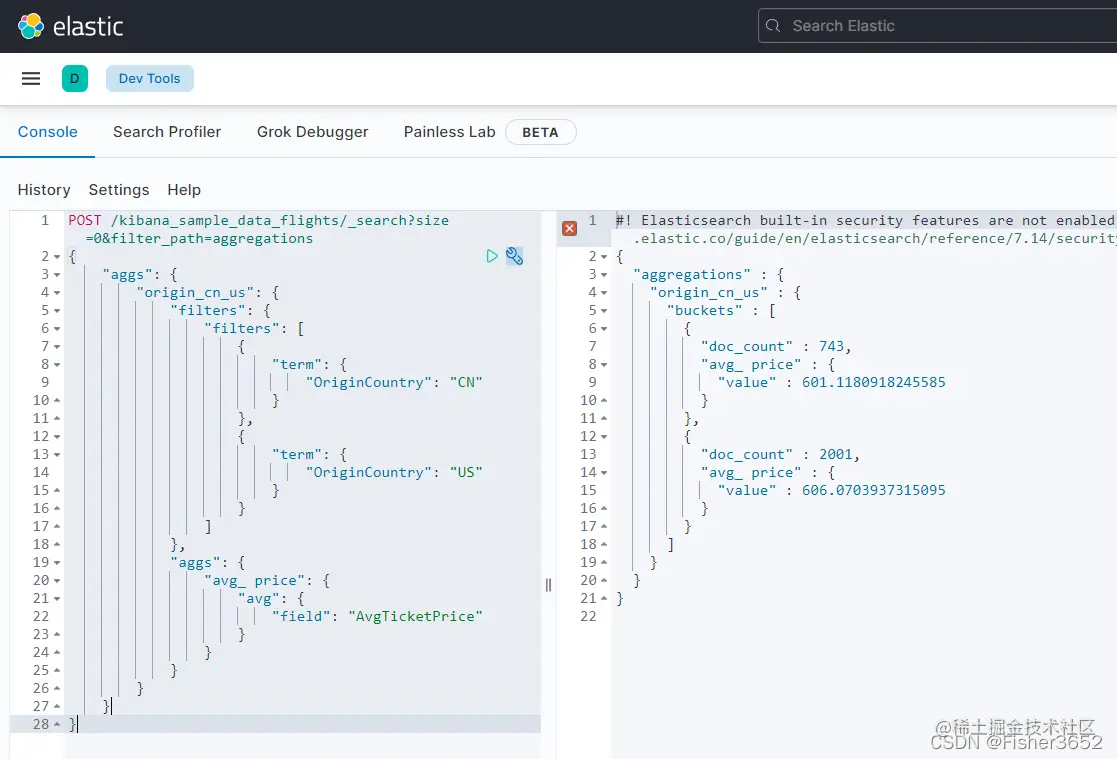Fold the second "avg_ price" at response line 14

(x=604, y=473)
